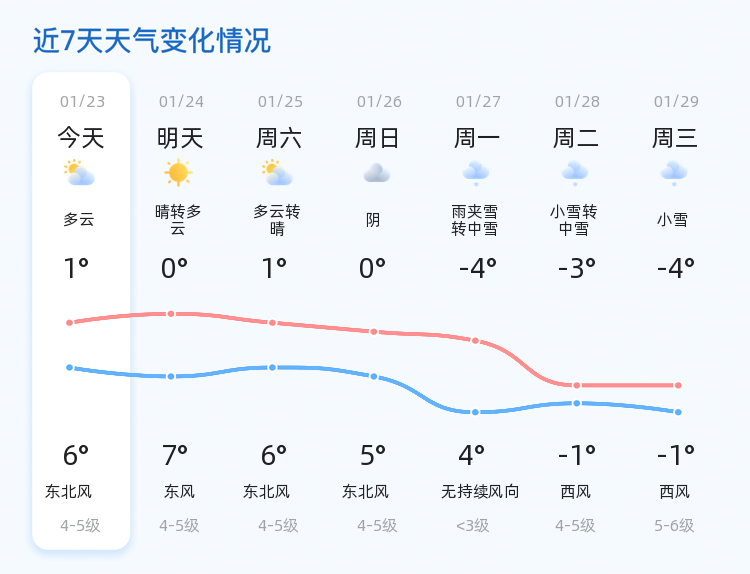Click the low temperature point for 01/27
Image resolution: width=750 pixels, height=574 pixels.
pyautogui.click(x=475, y=412)
